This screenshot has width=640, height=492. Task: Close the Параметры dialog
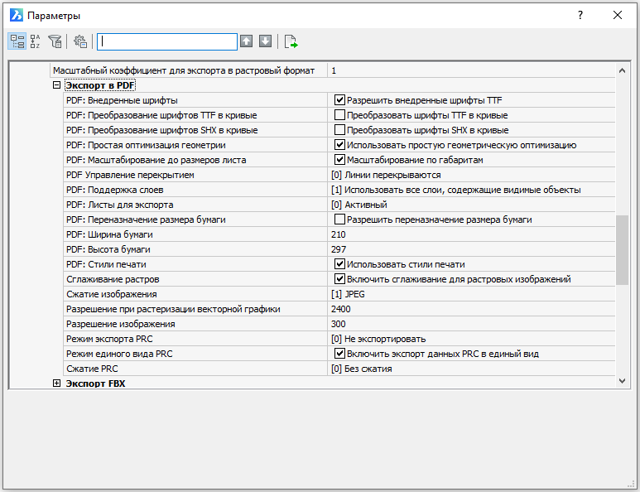click(x=618, y=16)
